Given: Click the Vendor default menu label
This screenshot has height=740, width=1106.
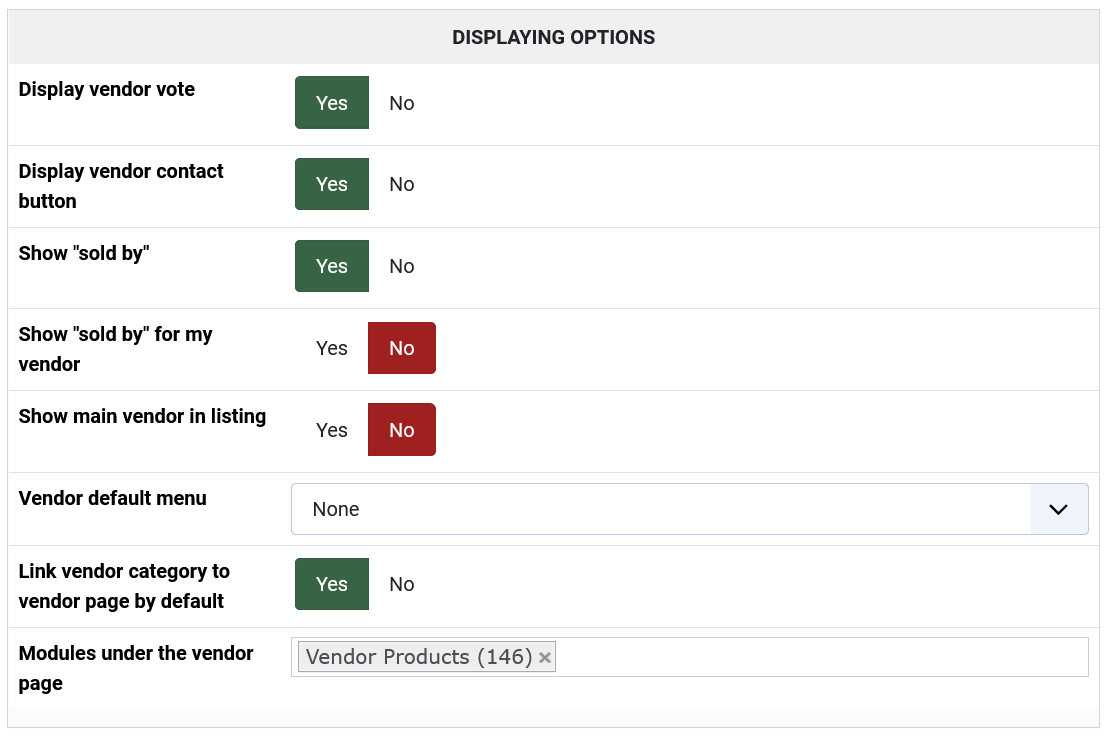Looking at the screenshot, I should (113, 498).
